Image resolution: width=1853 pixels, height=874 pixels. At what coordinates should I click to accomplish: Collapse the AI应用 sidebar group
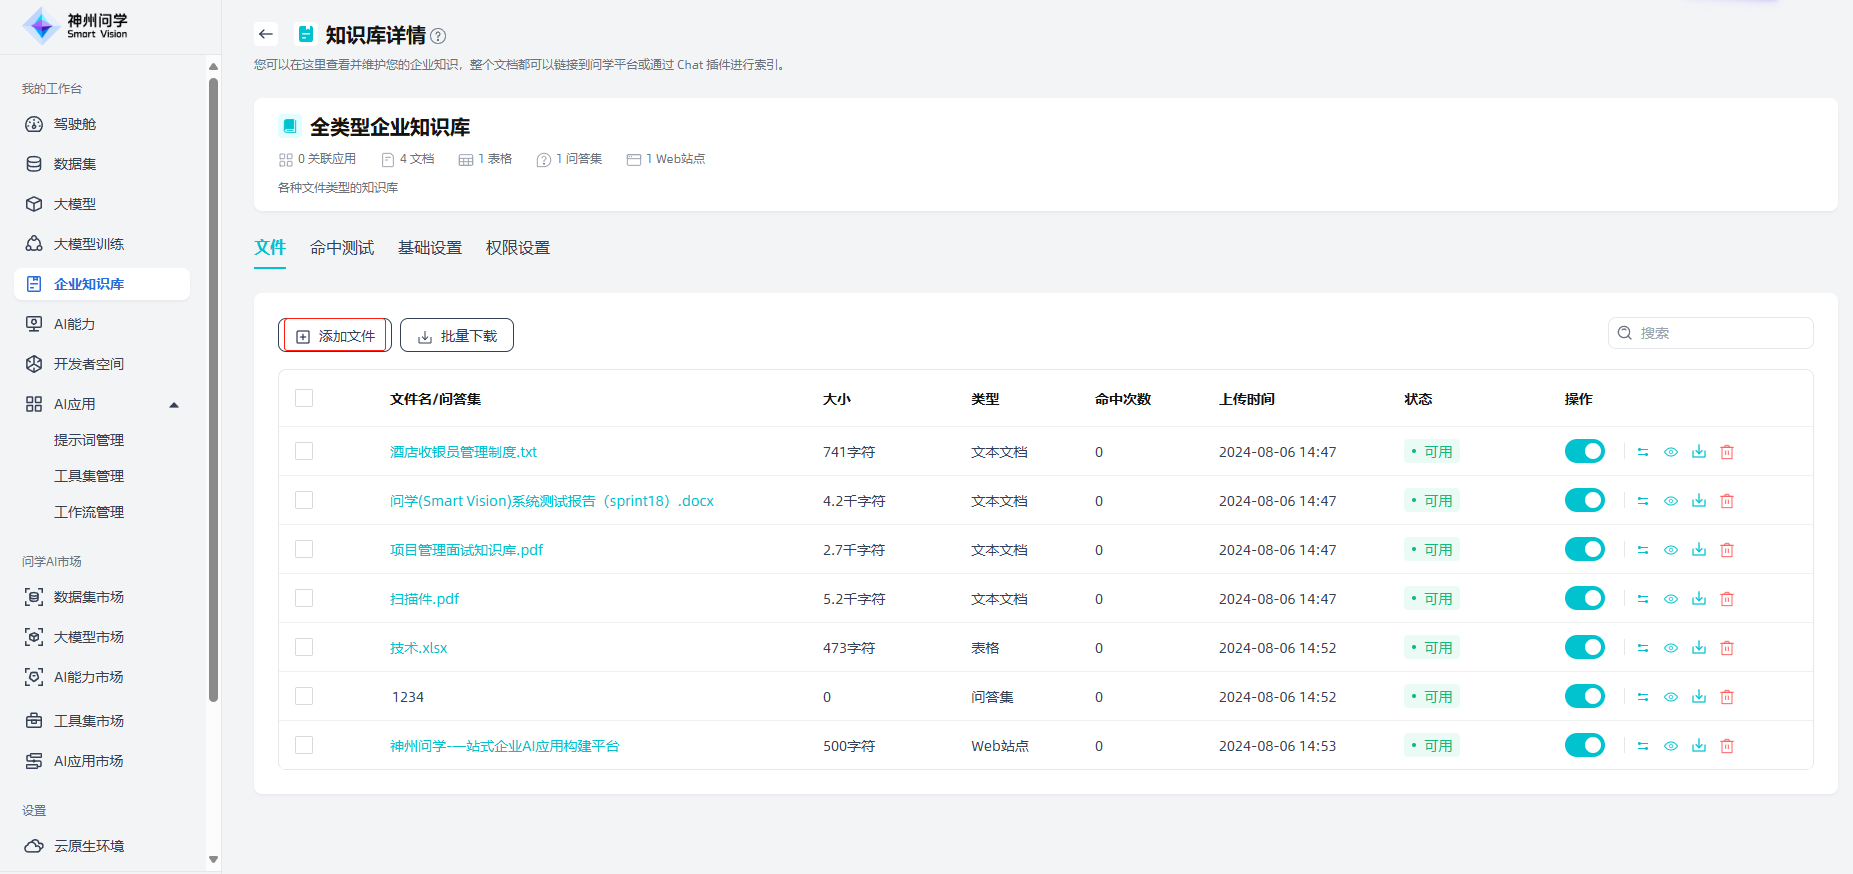coord(174,405)
